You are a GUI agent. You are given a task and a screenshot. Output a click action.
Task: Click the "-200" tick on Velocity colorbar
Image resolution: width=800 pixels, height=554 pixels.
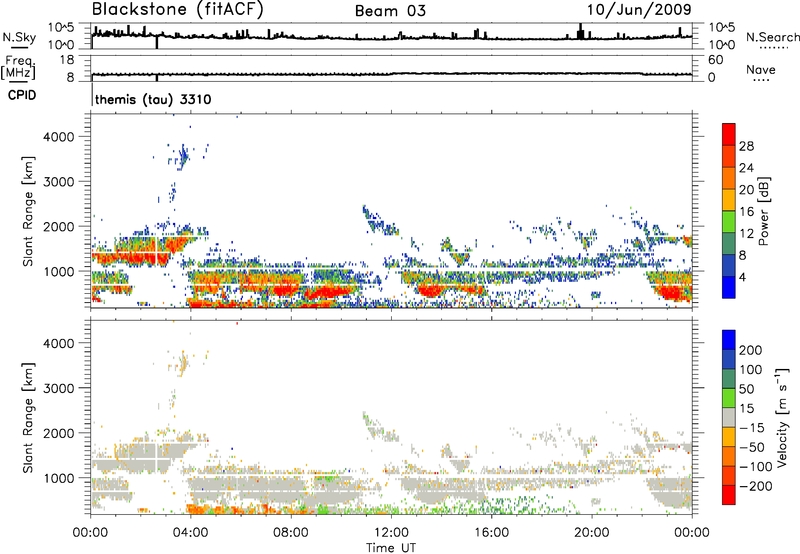point(754,486)
